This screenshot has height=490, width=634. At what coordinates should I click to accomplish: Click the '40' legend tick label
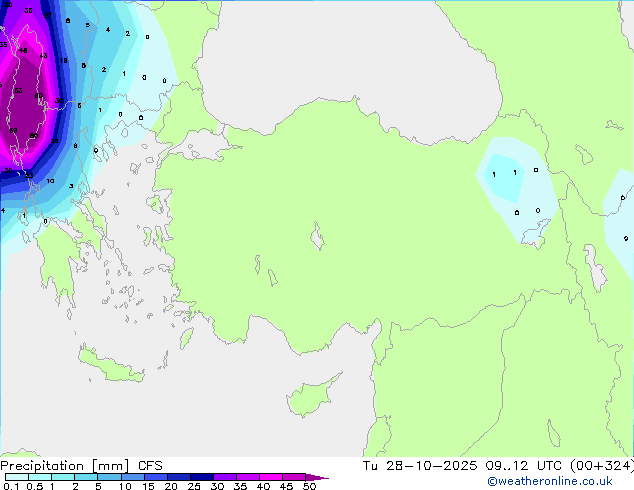pyautogui.click(x=263, y=486)
